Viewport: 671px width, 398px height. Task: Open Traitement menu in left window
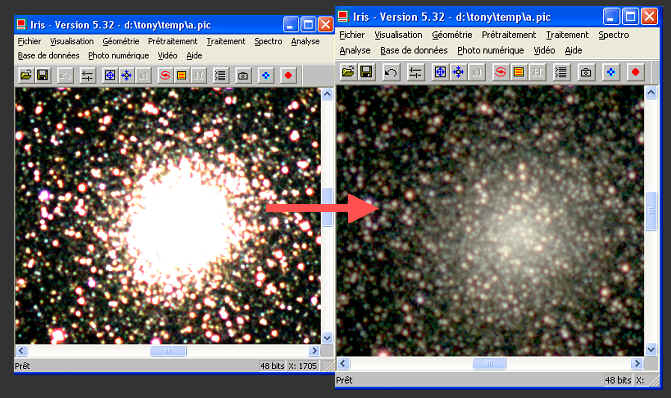point(226,42)
